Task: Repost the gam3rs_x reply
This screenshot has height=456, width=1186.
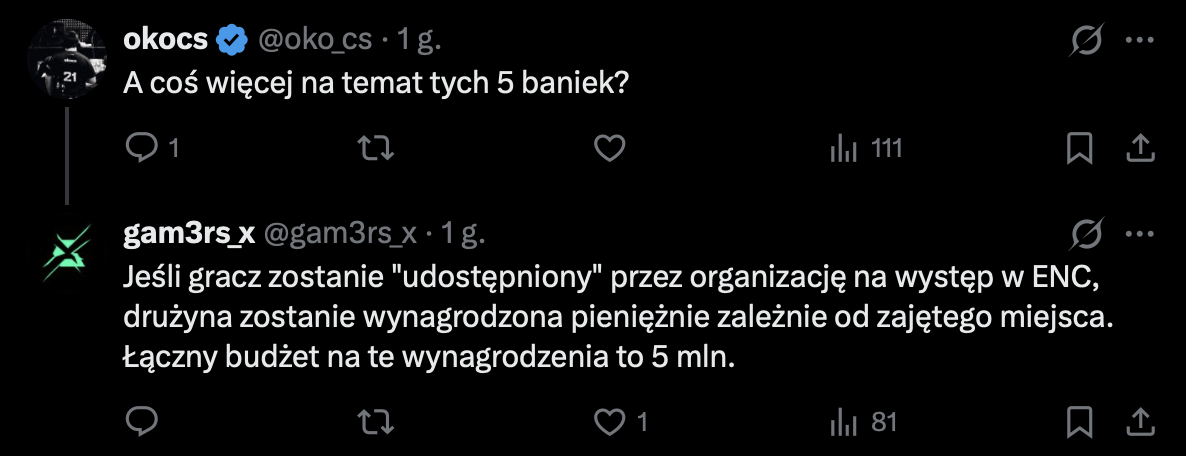Action: [375, 422]
